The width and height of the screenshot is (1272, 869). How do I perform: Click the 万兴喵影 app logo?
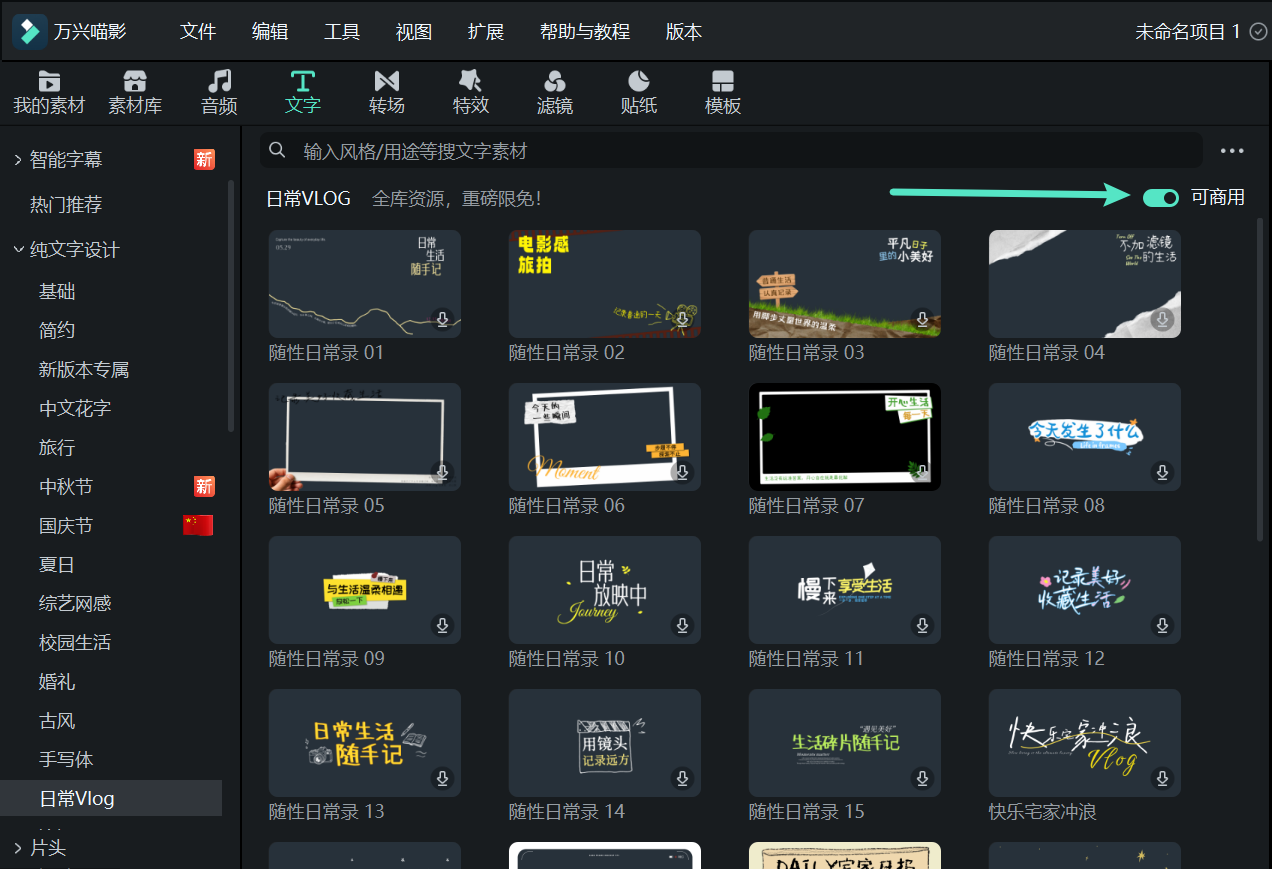click(29, 31)
